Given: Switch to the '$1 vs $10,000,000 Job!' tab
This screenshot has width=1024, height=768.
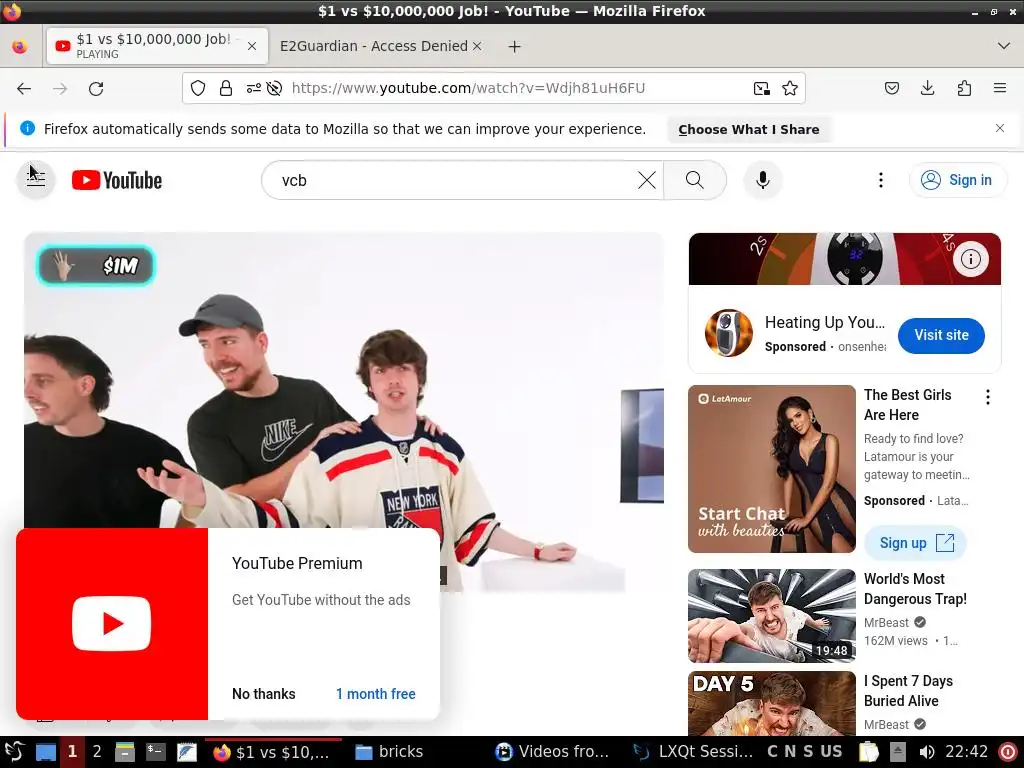Looking at the screenshot, I should point(157,46).
